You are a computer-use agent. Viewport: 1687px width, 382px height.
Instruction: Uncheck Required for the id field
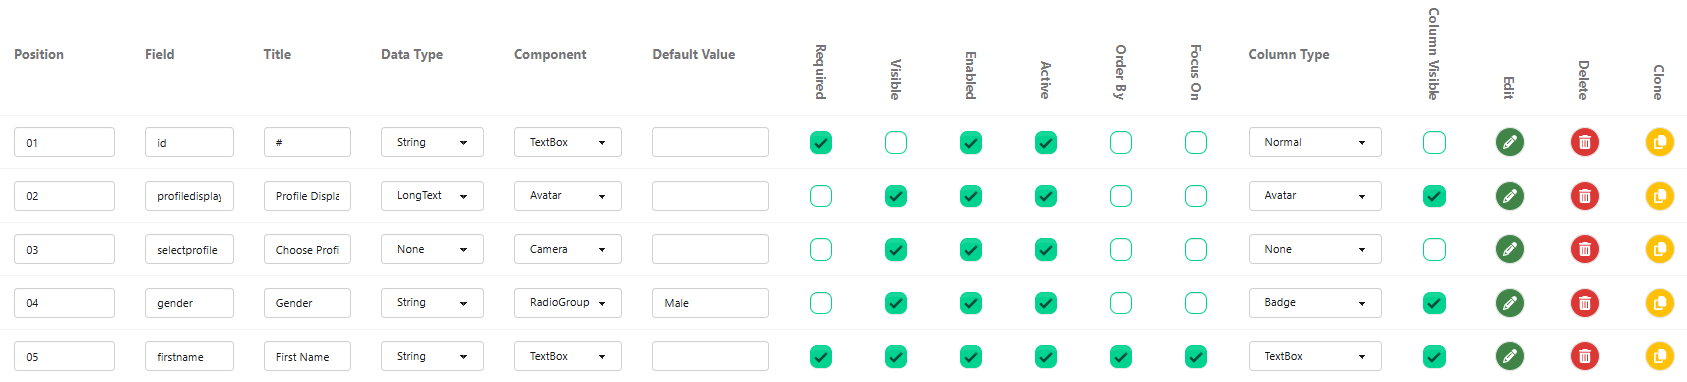coord(820,143)
